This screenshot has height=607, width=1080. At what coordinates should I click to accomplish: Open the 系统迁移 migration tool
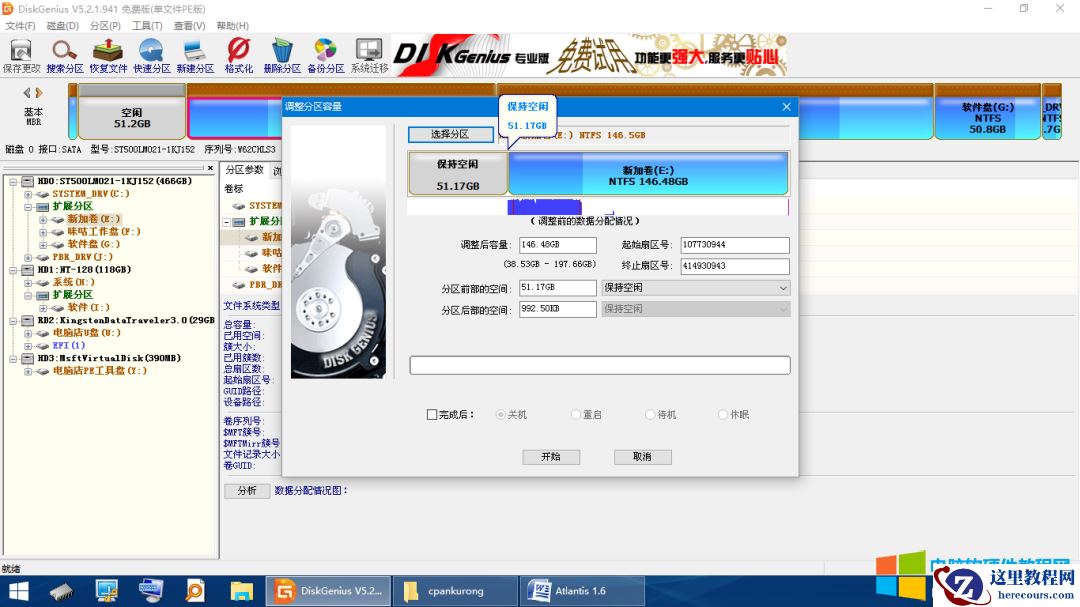pyautogui.click(x=368, y=55)
